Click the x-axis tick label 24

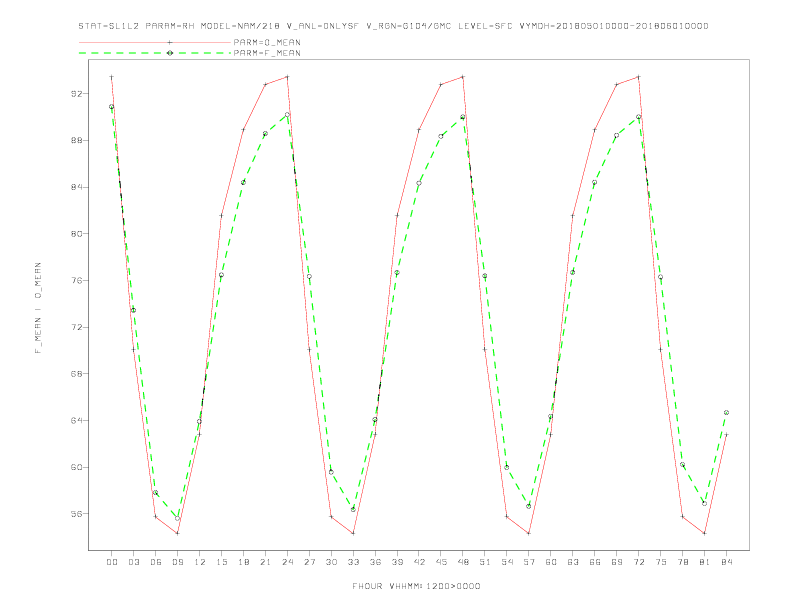[287, 562]
